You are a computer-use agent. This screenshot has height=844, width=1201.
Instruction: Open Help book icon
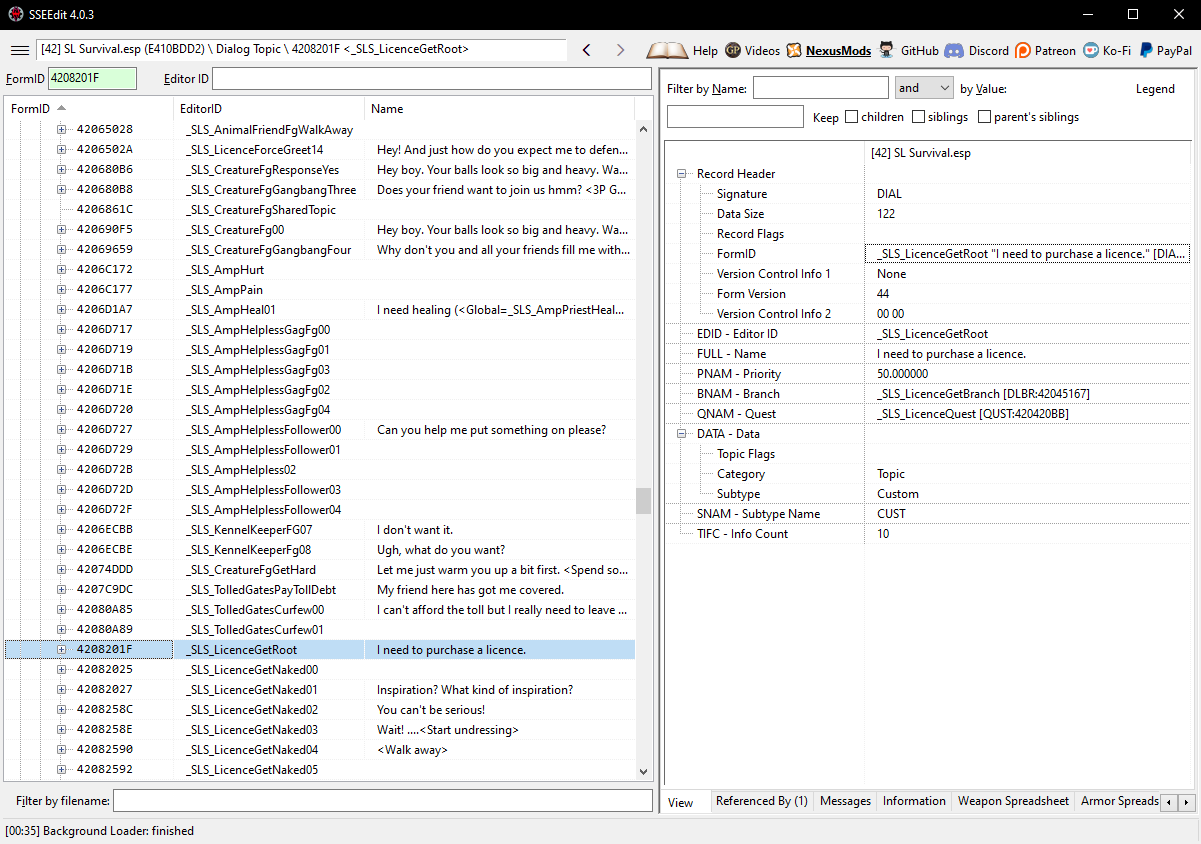[682, 50]
